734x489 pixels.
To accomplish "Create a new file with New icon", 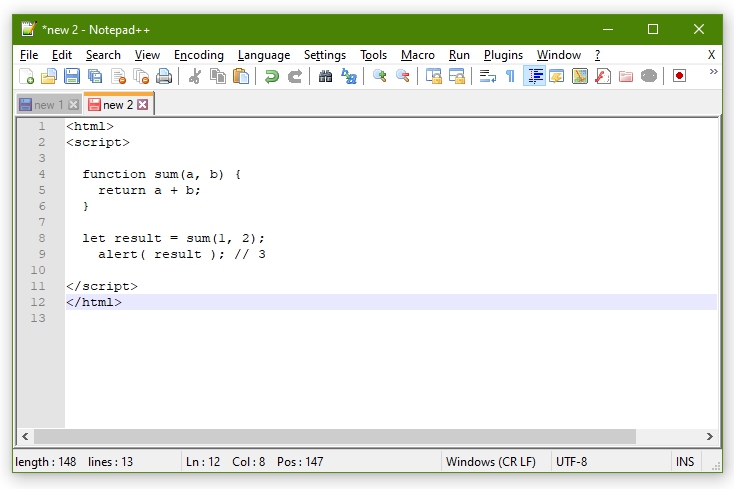I will 26,76.
